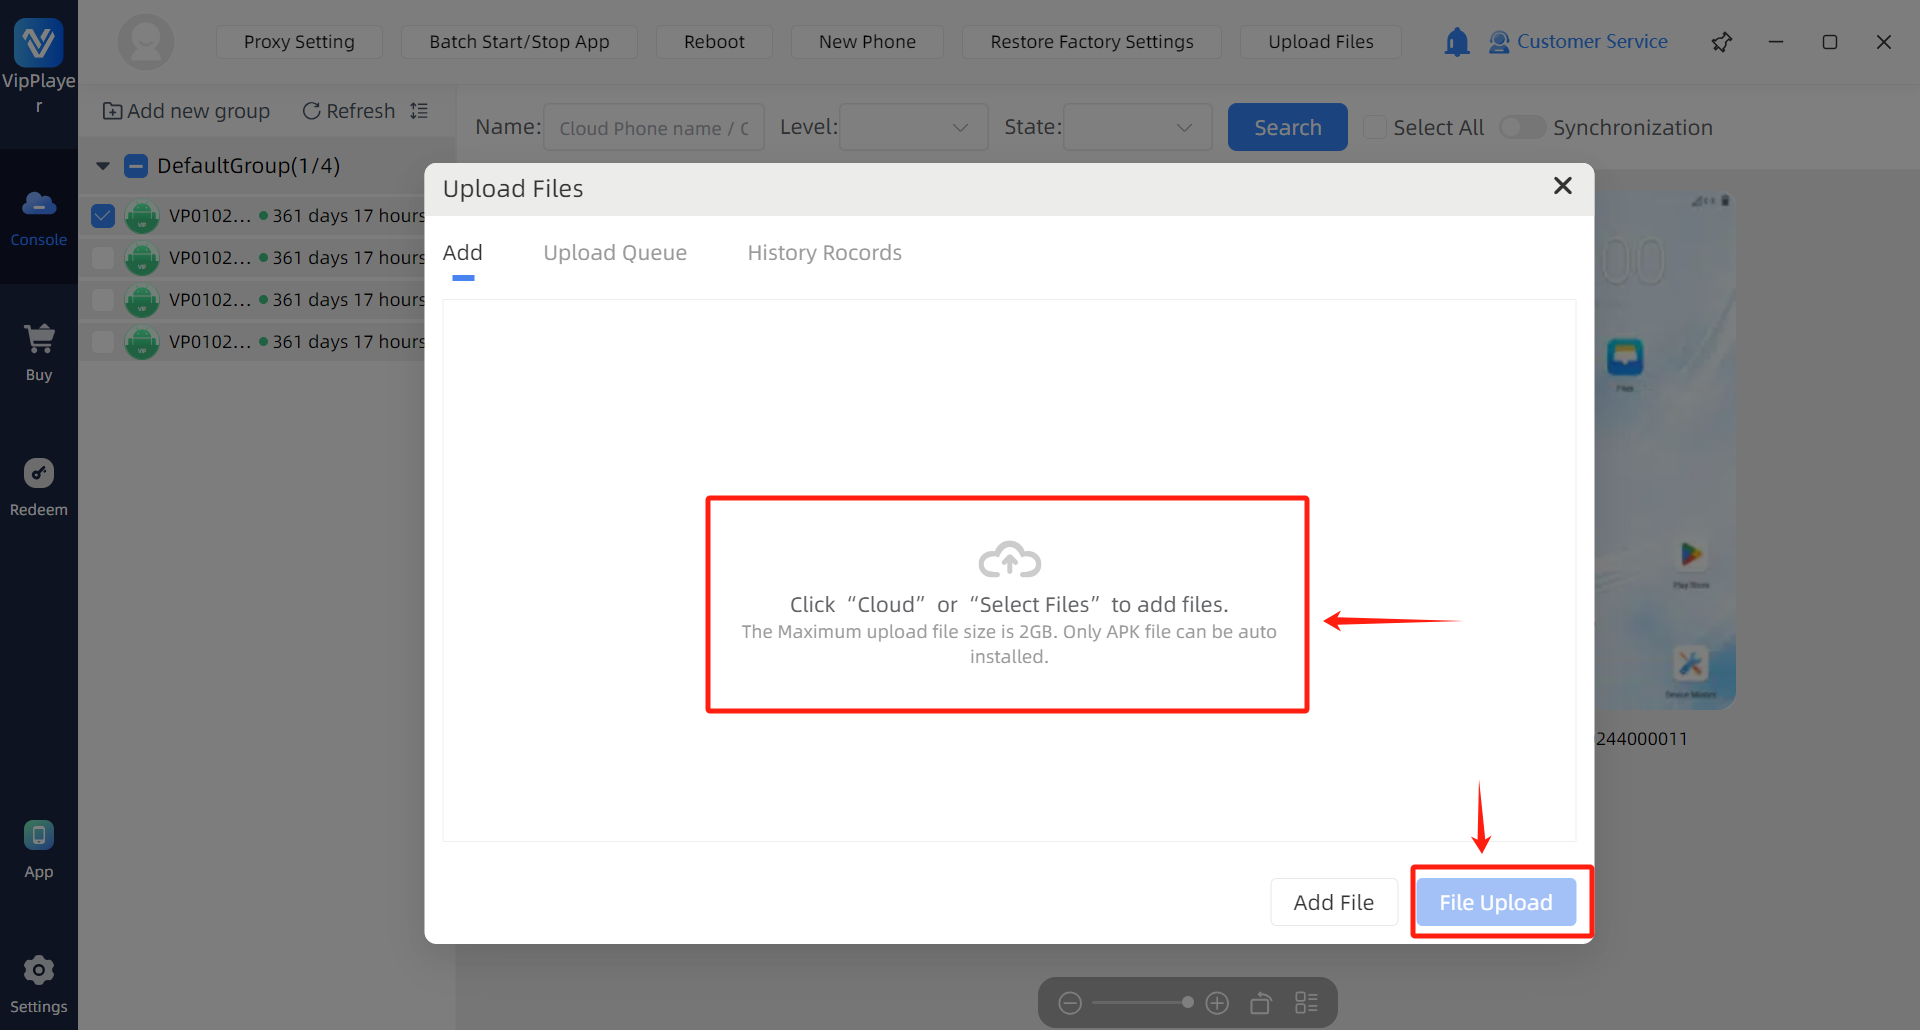Open the Redeem section
Viewport: 1920px width, 1030px height.
[39, 474]
